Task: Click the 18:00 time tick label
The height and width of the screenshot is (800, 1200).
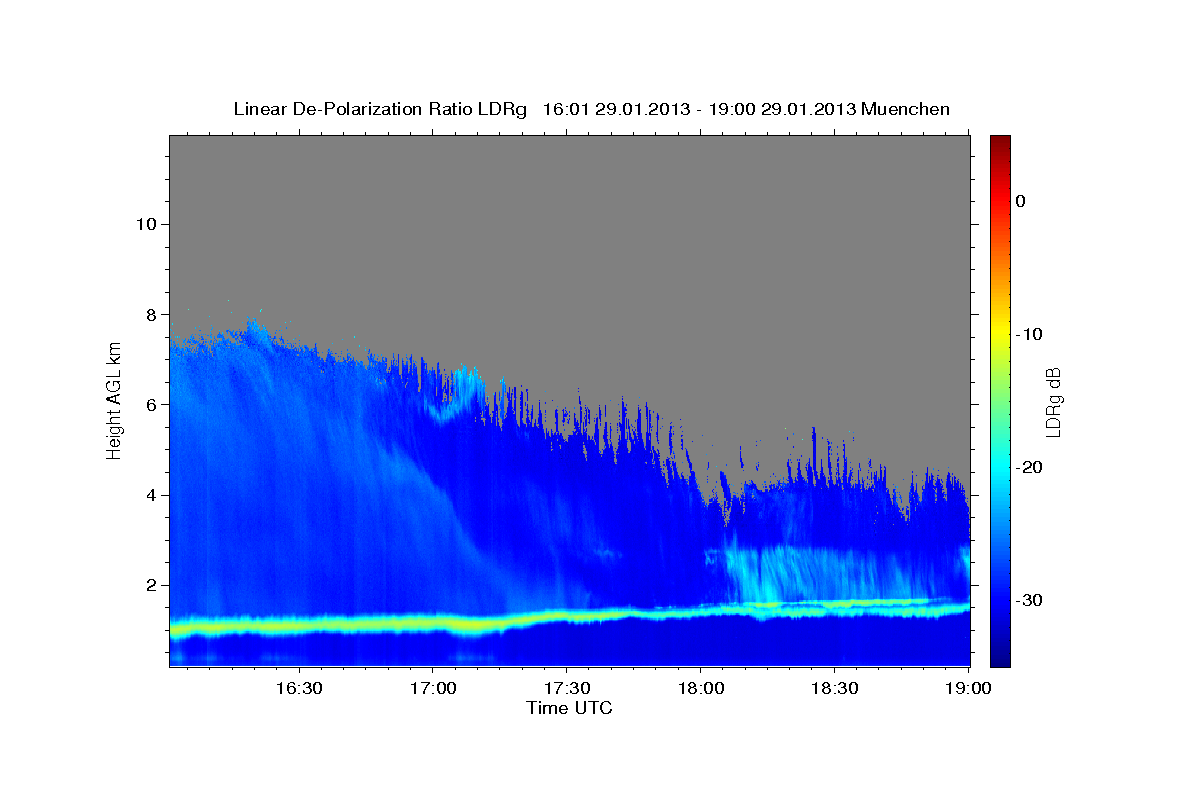Action: point(700,688)
